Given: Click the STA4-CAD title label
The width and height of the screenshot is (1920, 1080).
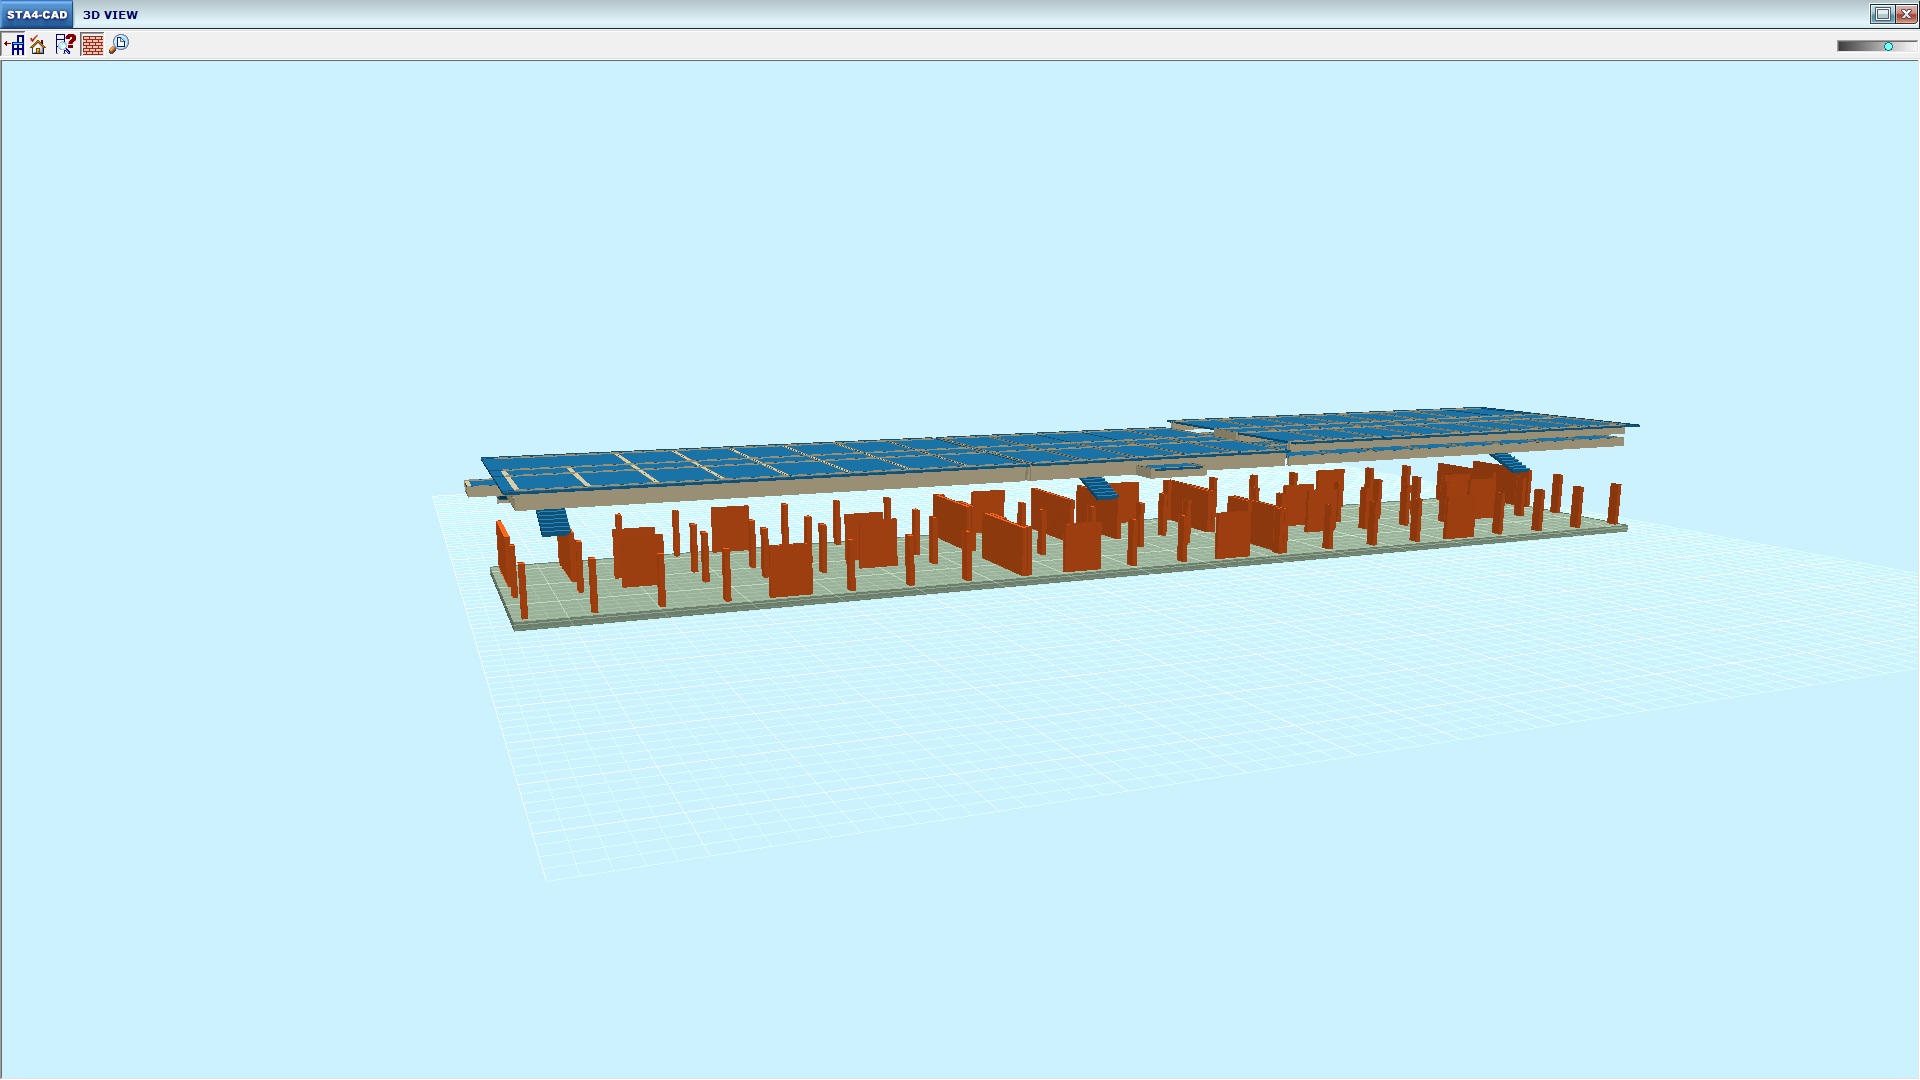Looking at the screenshot, I should pos(37,15).
